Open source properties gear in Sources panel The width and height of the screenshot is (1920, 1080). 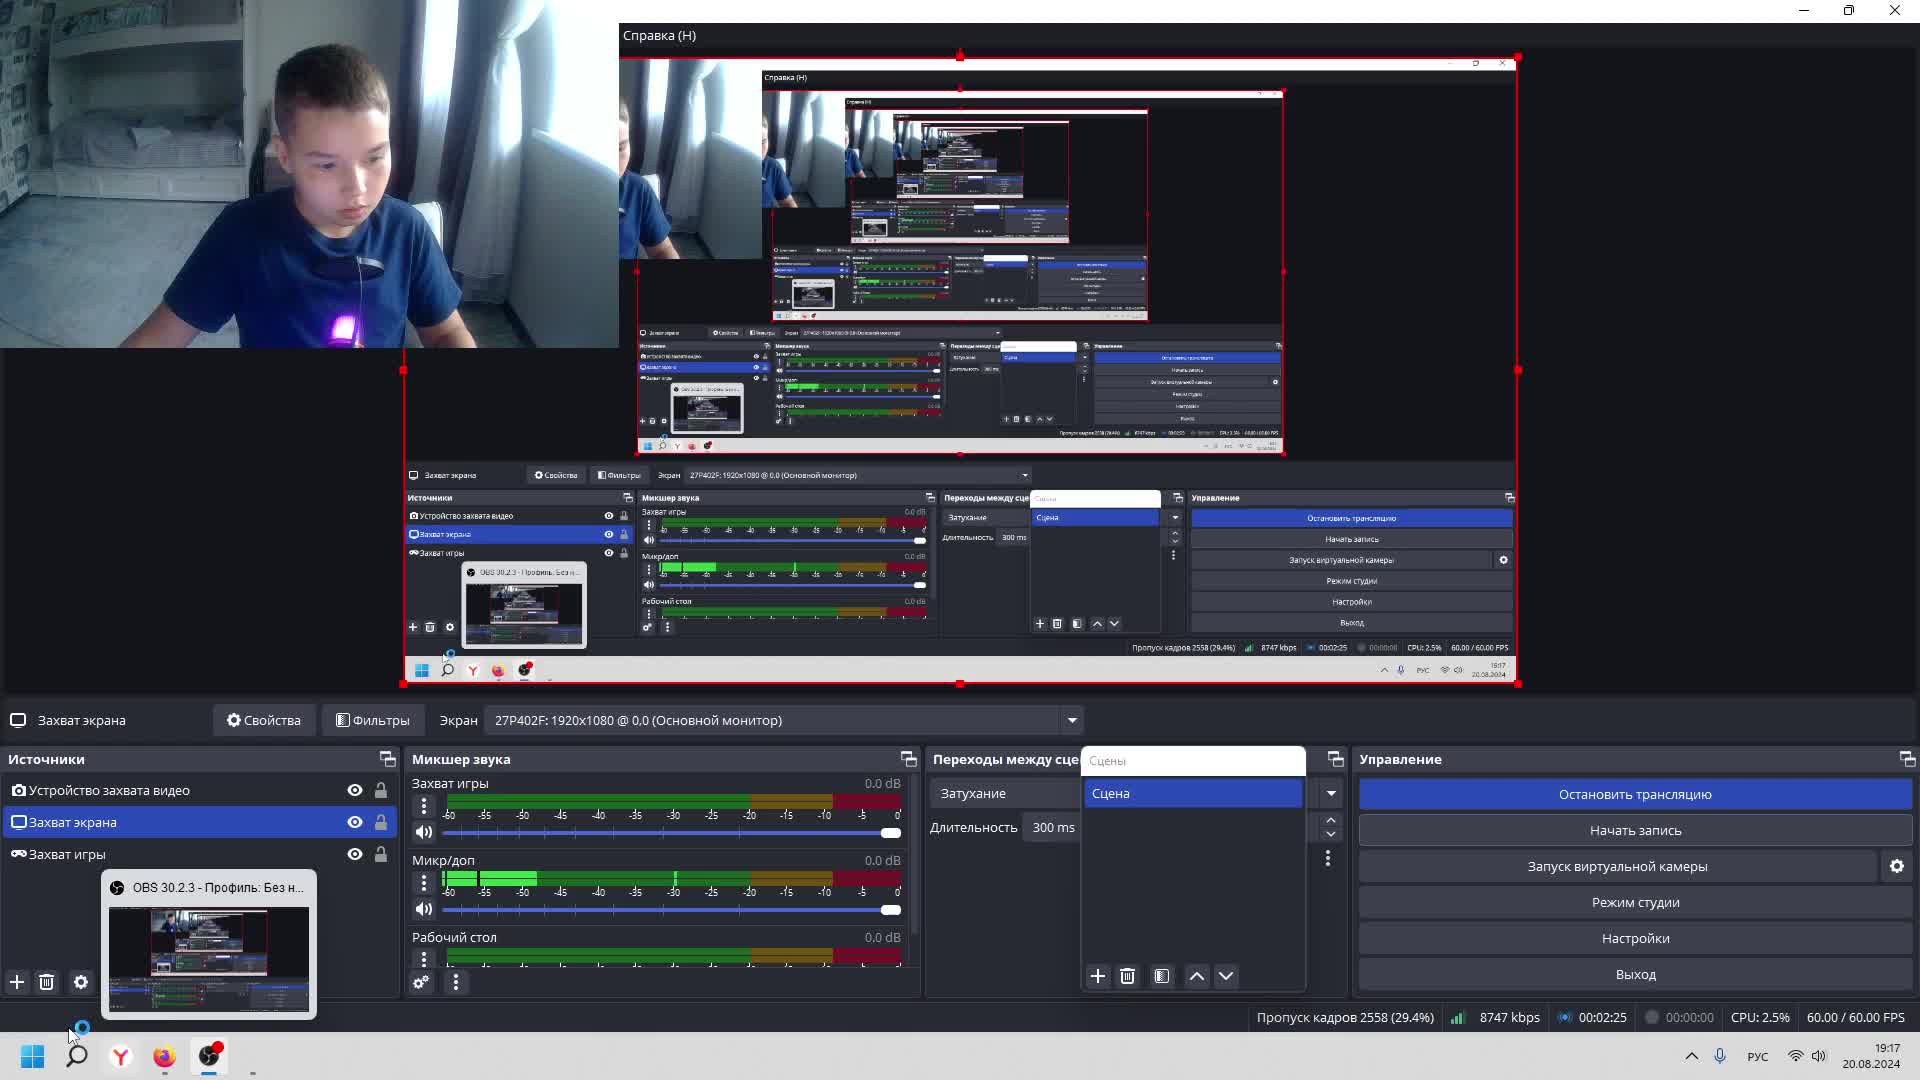pos(81,982)
